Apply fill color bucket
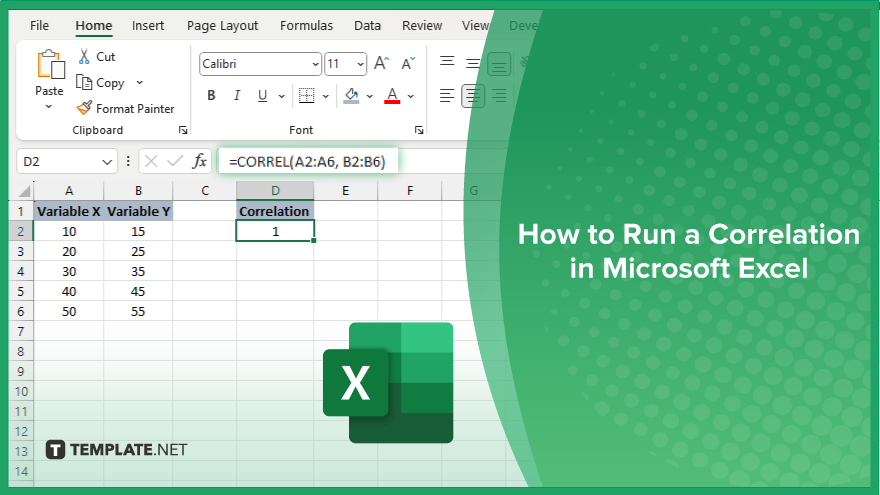This screenshot has width=880, height=495. pos(351,95)
